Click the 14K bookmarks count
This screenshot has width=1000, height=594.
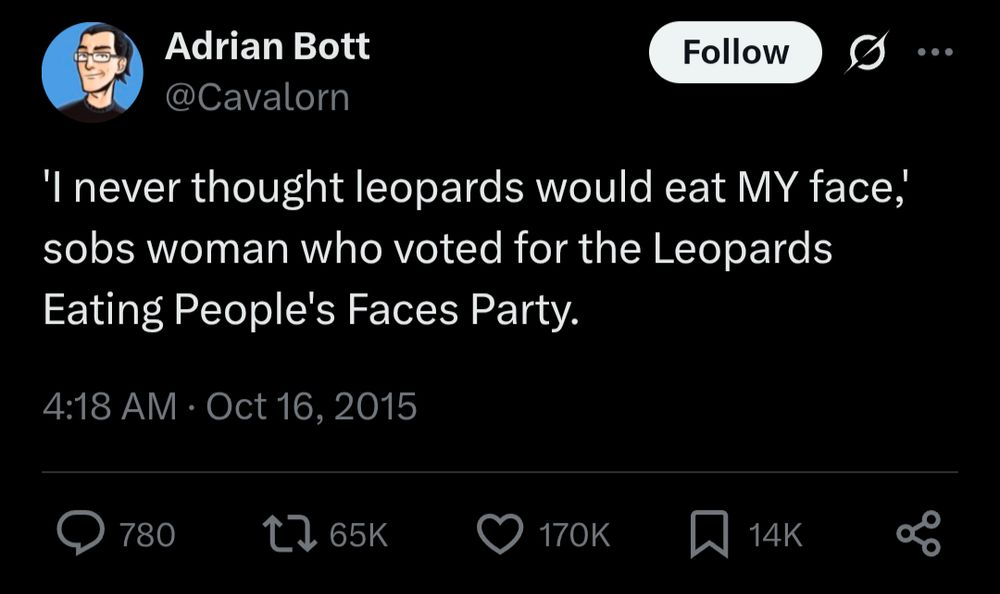point(775,536)
